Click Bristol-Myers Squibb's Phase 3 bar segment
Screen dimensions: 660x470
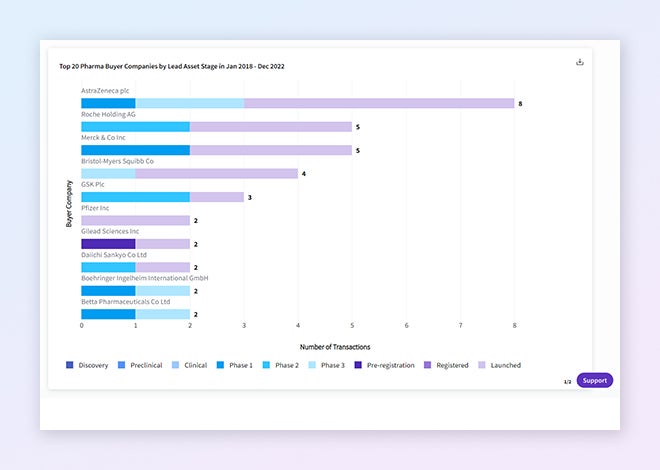[108, 173]
